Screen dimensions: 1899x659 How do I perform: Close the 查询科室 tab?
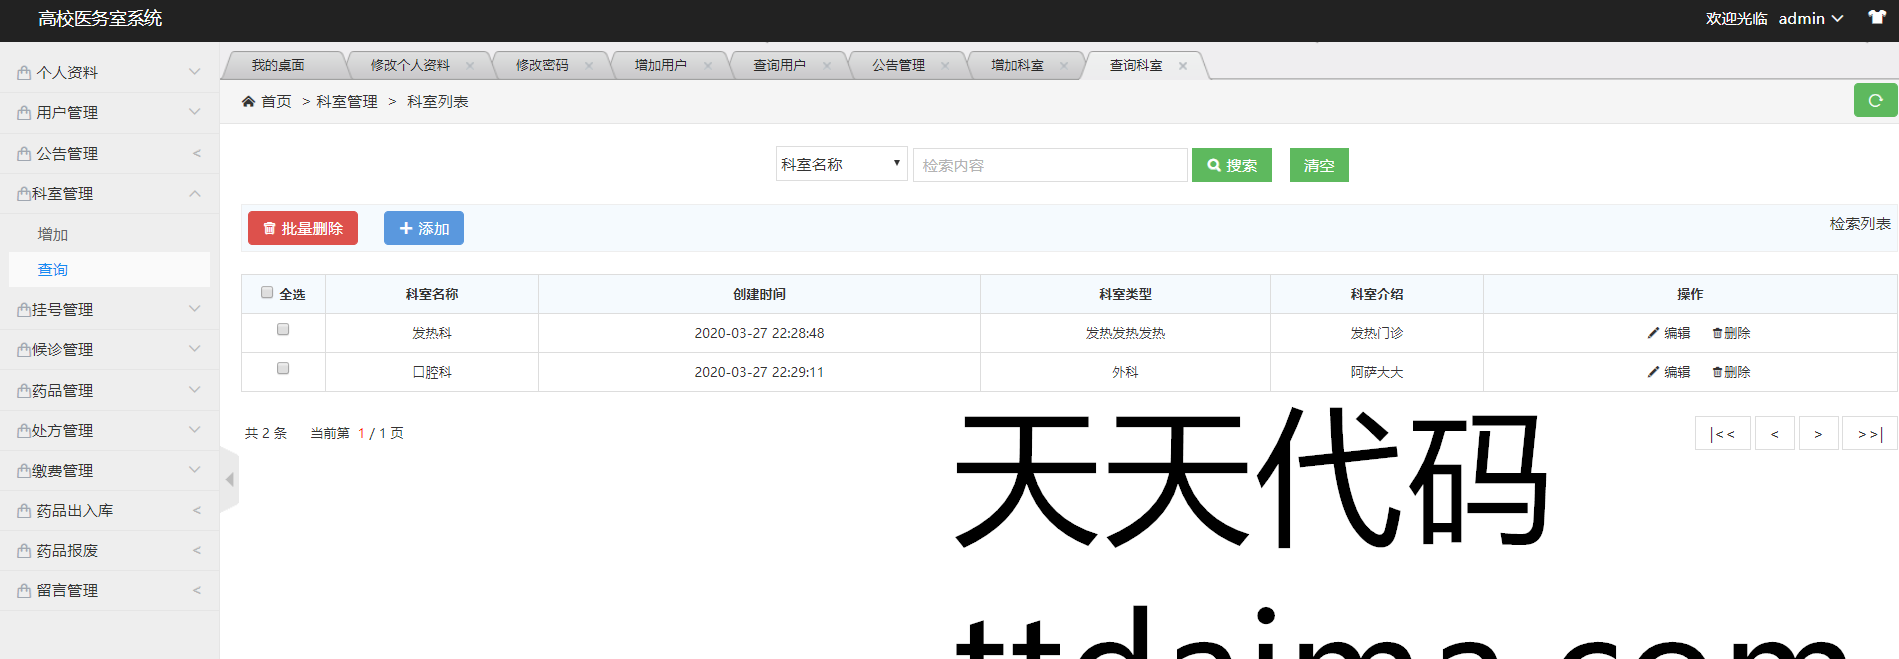click(x=1183, y=66)
